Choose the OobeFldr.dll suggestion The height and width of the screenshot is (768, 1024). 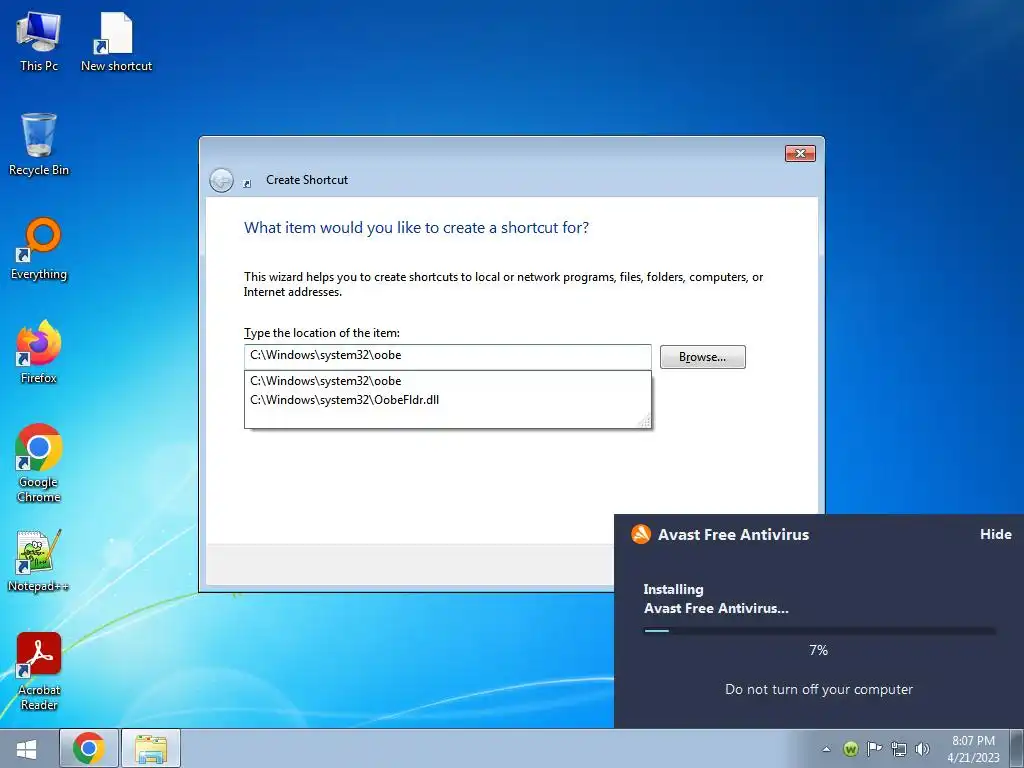447,400
